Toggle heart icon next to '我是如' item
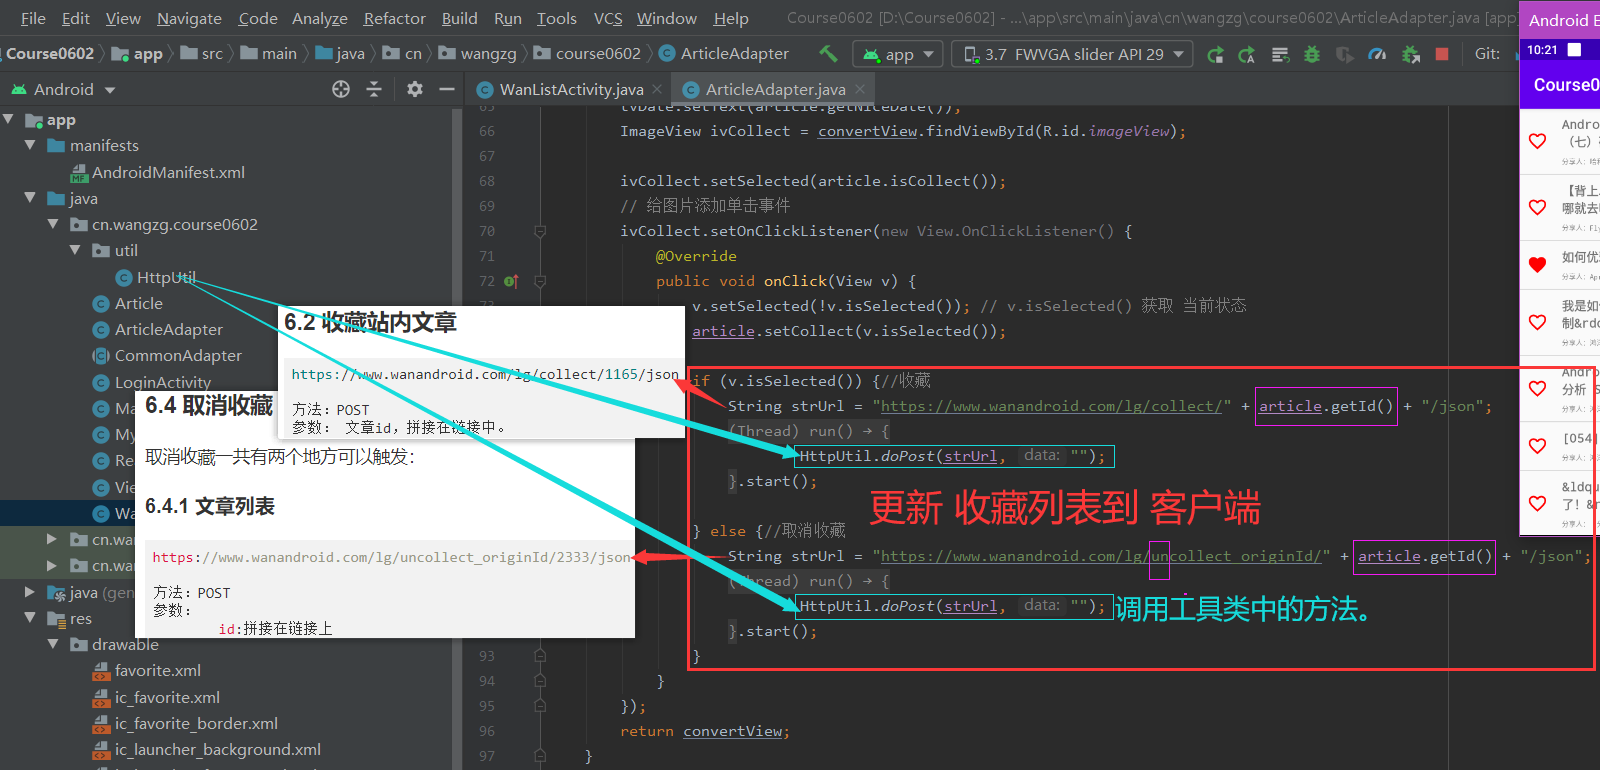Image resolution: width=1600 pixels, height=770 pixels. click(1538, 322)
